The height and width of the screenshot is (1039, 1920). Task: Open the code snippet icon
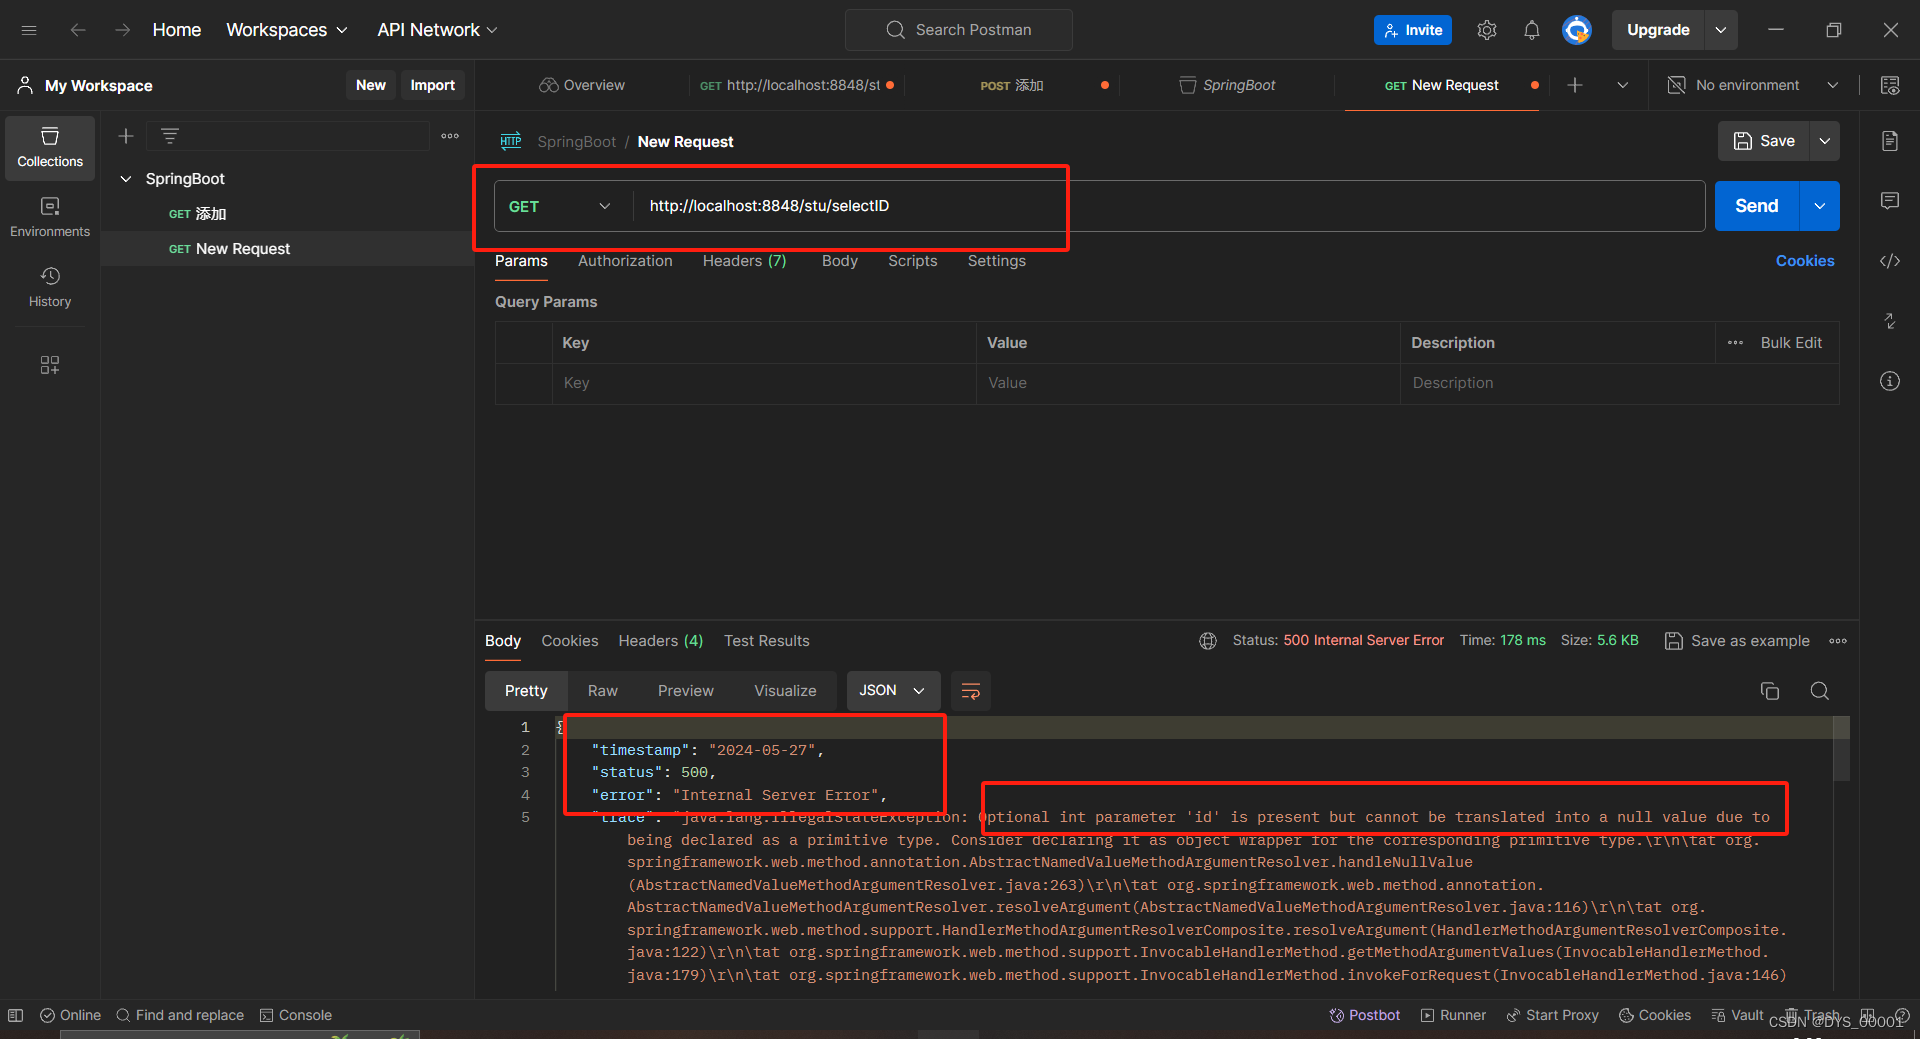point(1890,261)
